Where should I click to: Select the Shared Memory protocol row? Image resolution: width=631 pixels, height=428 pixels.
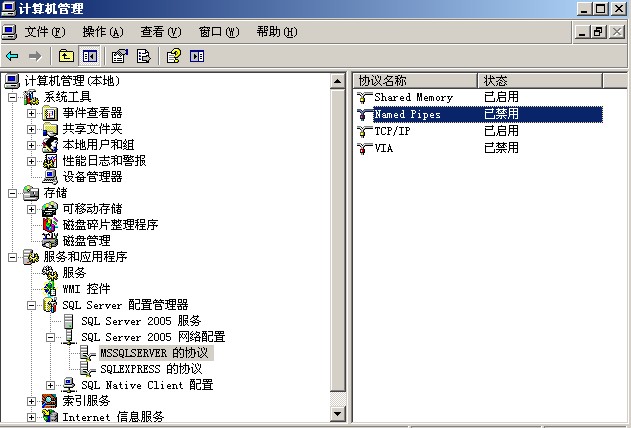tap(479, 97)
